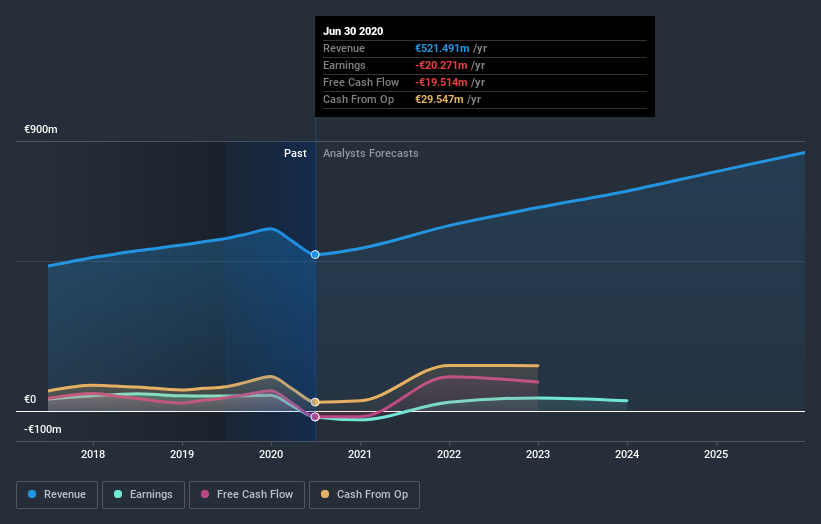Image resolution: width=821 pixels, height=524 pixels.
Task: Click the Earnings row label in tooltip
Action: 345,65
